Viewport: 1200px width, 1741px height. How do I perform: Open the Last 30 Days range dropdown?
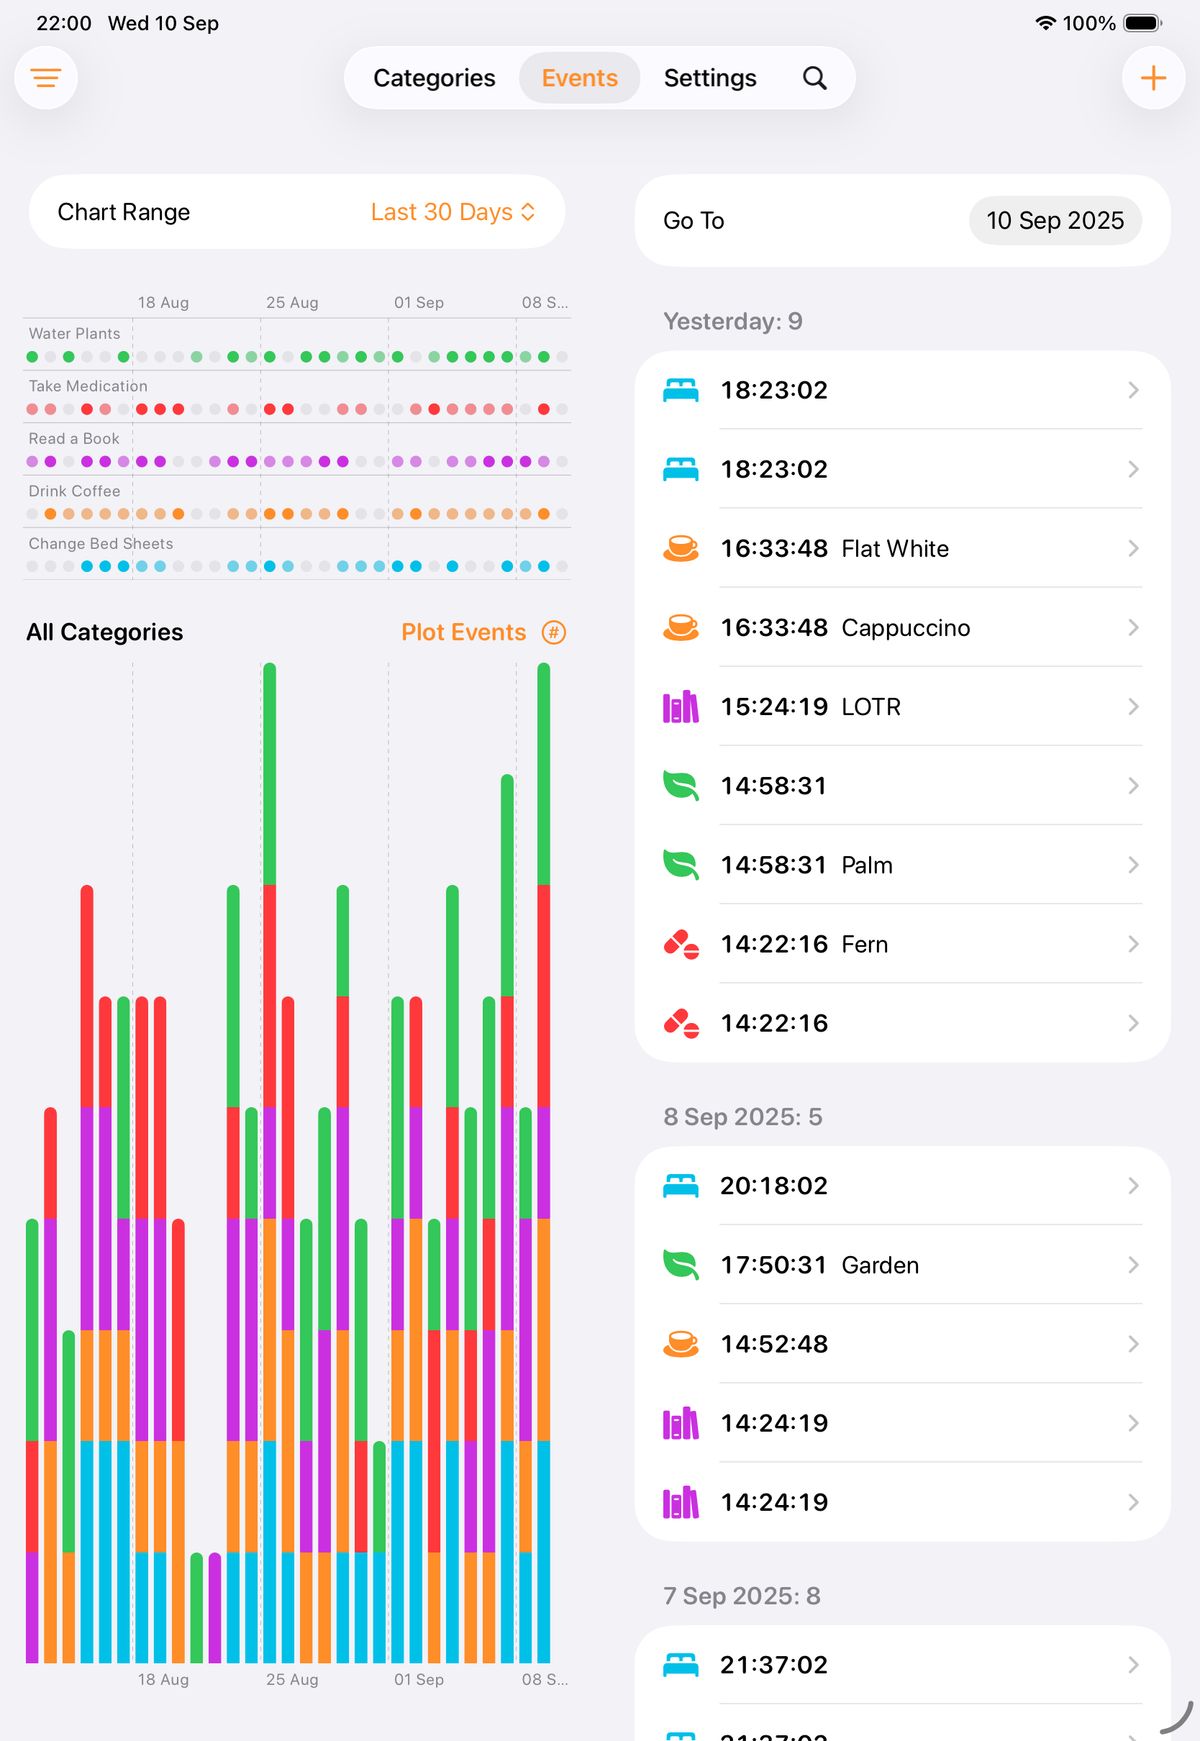click(x=452, y=212)
